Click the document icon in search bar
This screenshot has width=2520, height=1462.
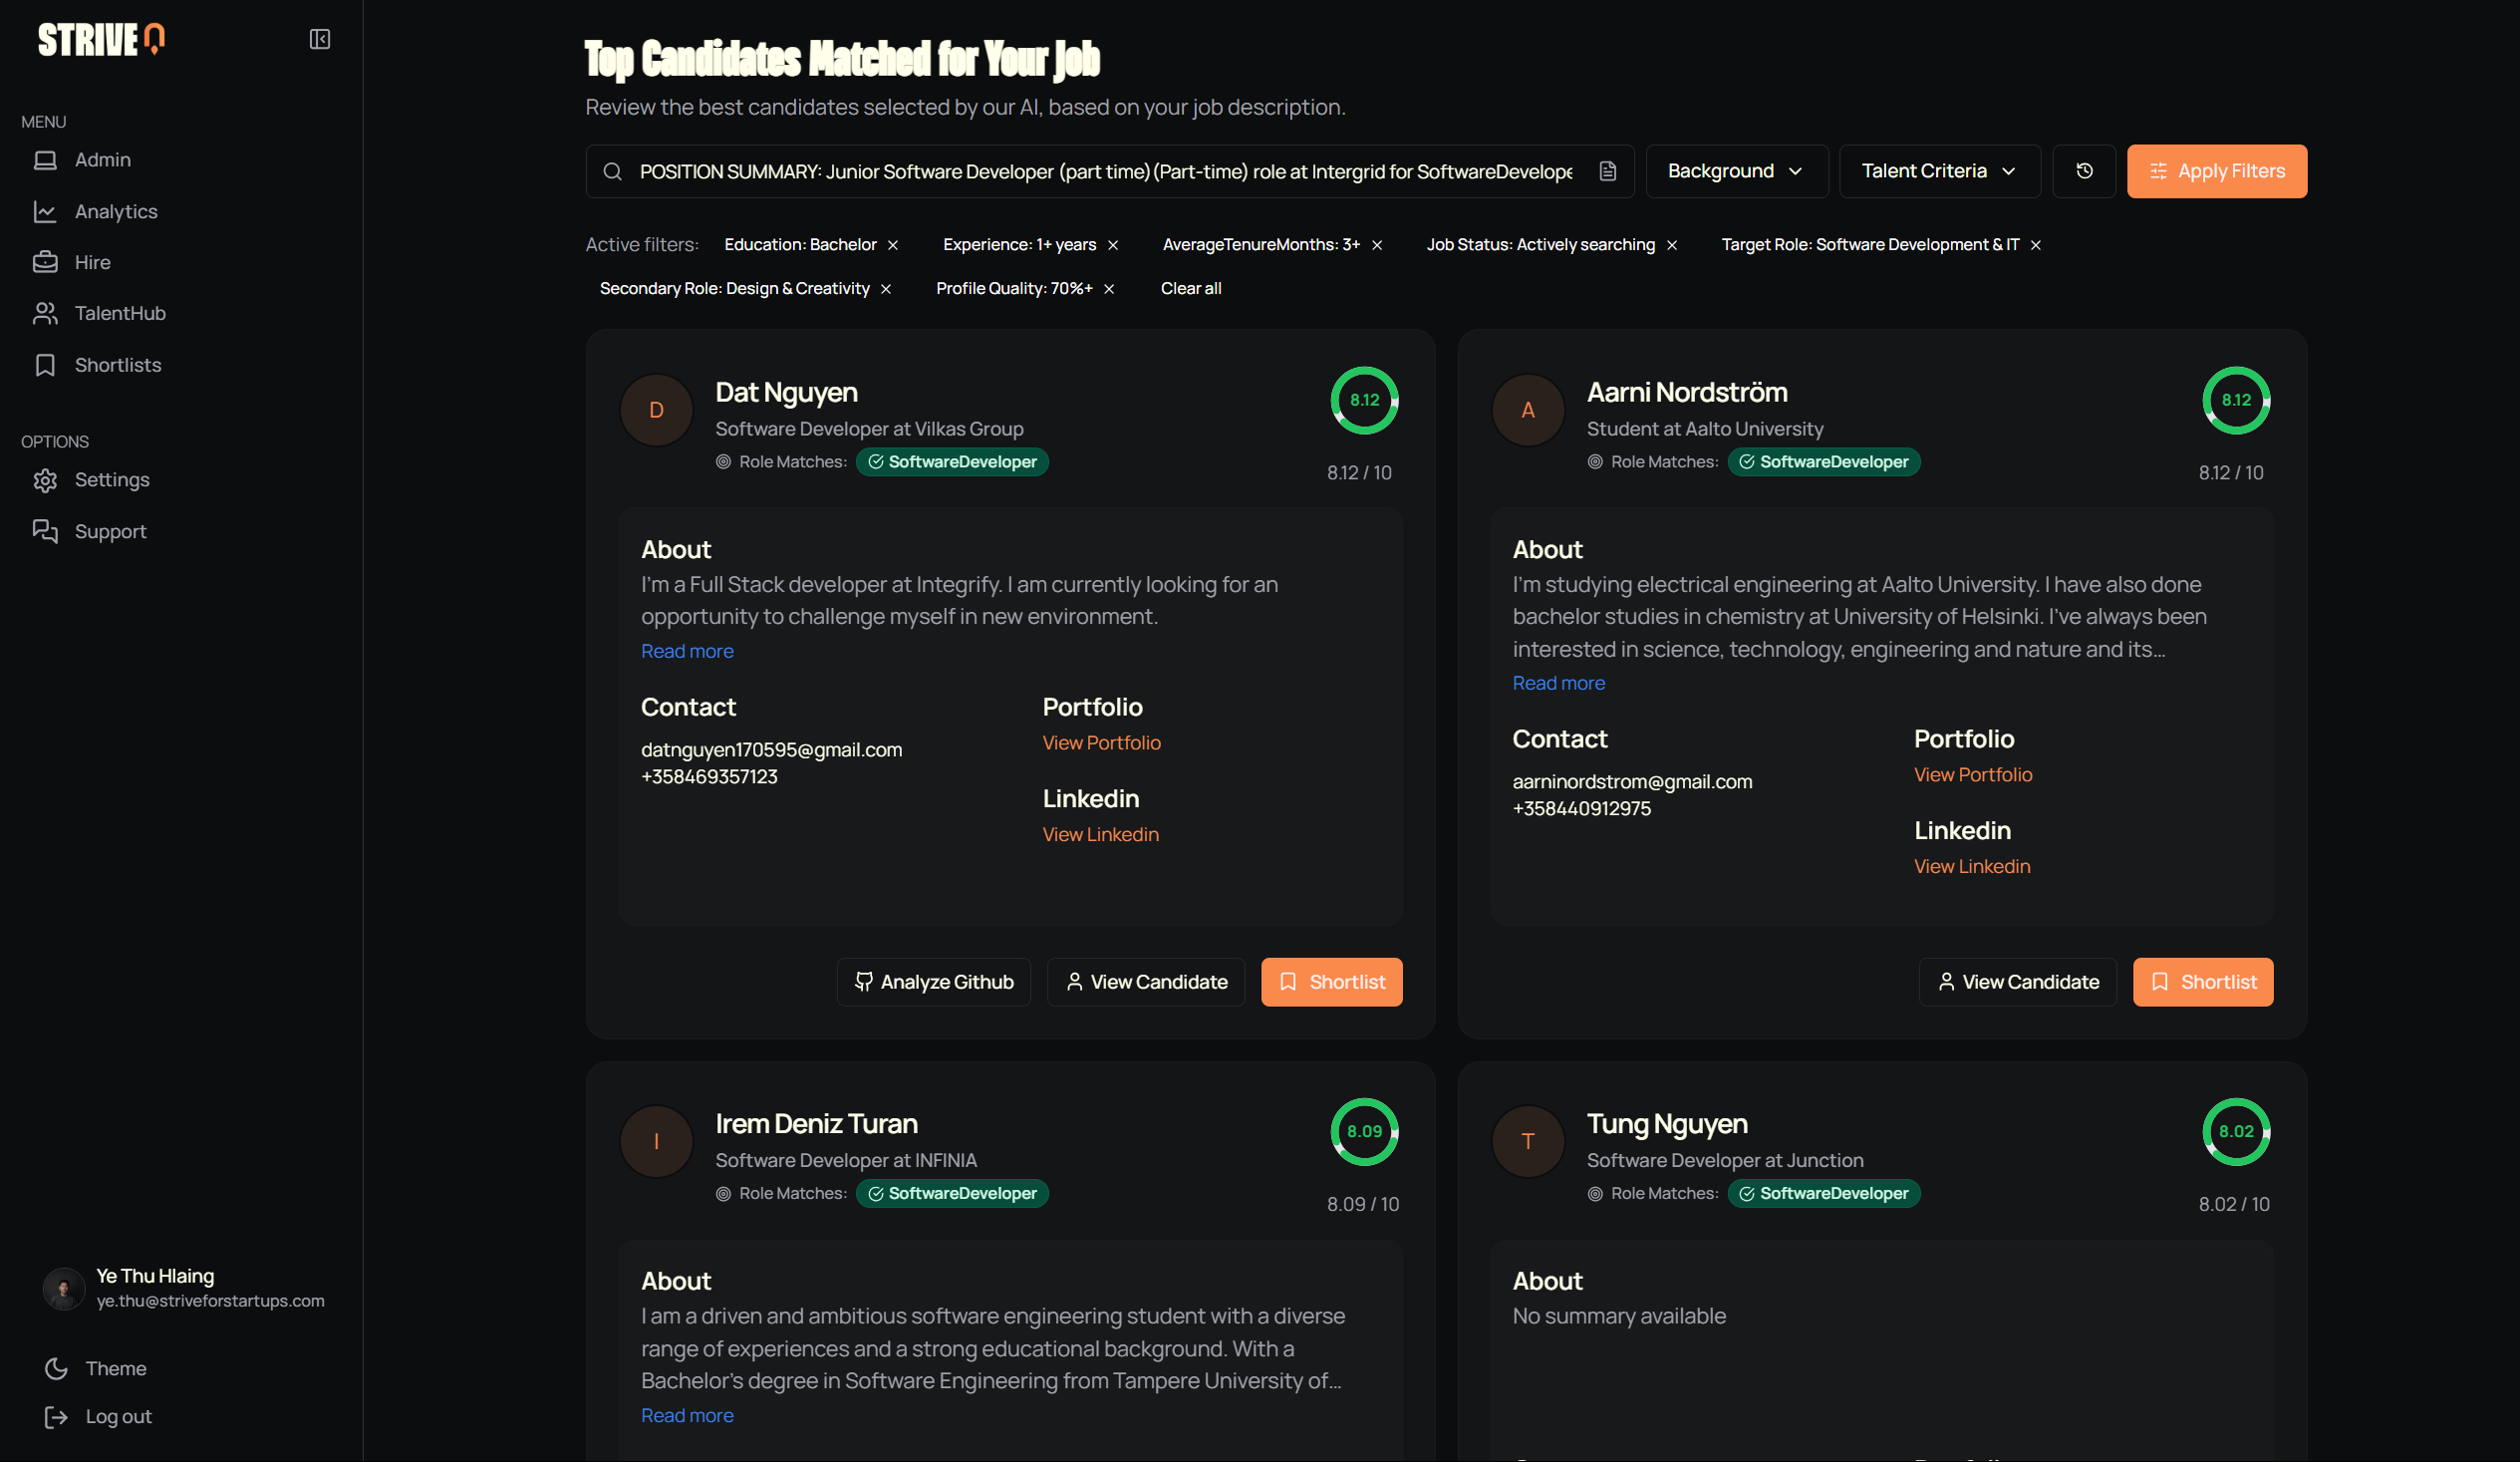pos(1608,172)
